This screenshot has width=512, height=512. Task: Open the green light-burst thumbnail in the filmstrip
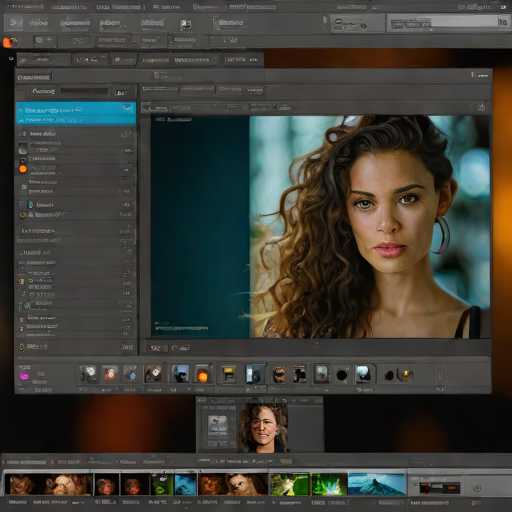(329, 485)
